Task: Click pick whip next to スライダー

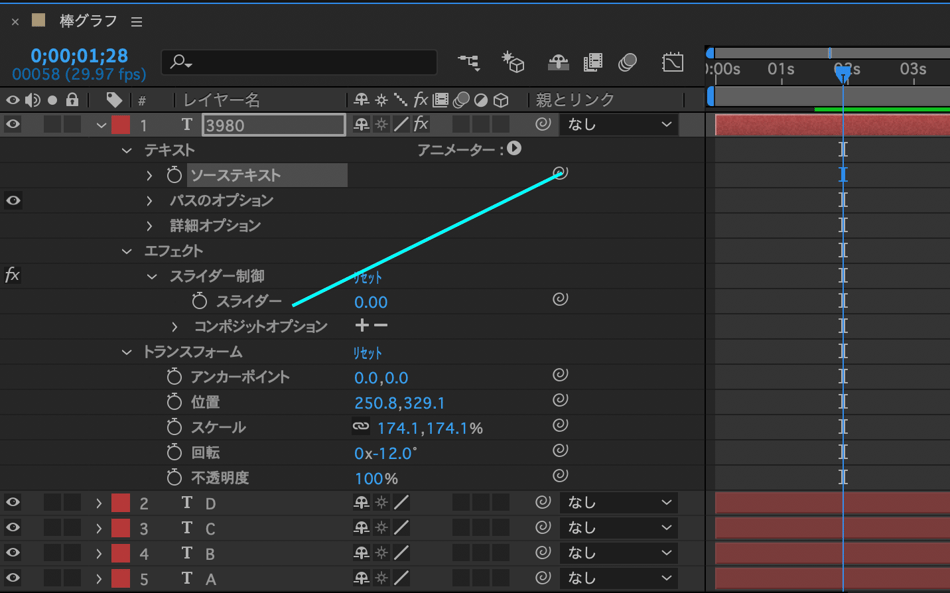Action: tap(560, 300)
